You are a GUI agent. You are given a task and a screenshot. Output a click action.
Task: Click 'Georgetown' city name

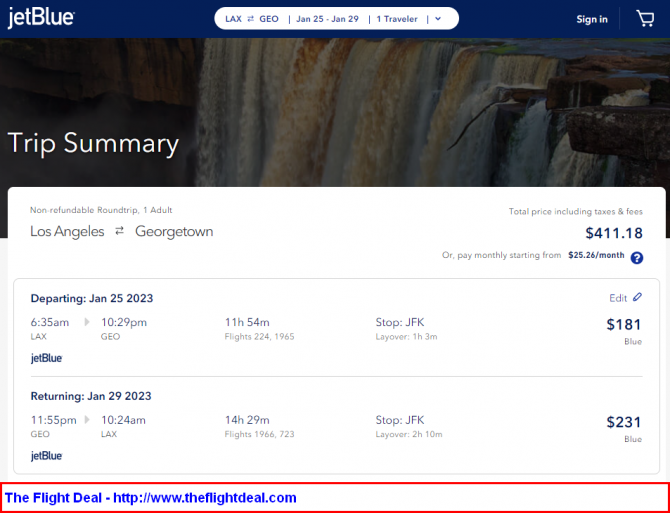coord(174,232)
